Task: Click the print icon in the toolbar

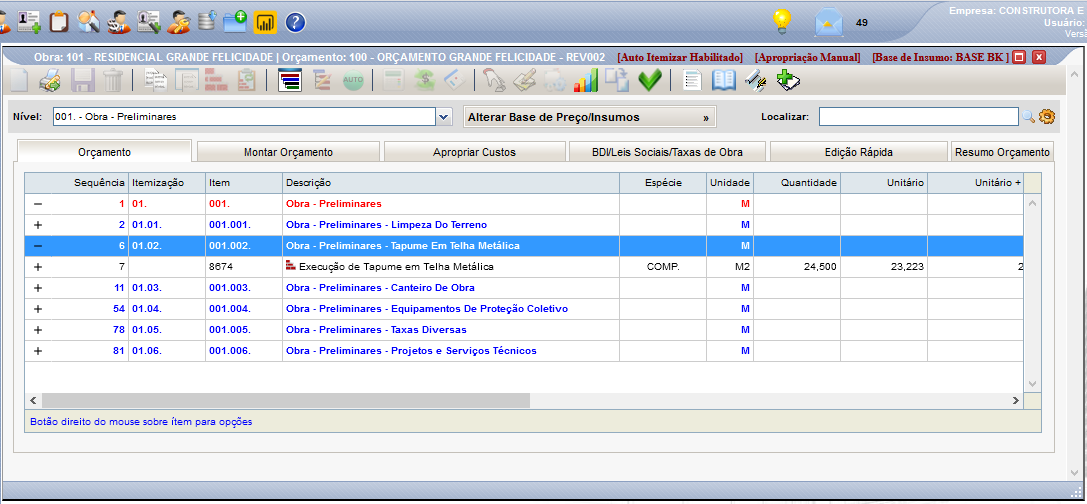Action: click(49, 80)
